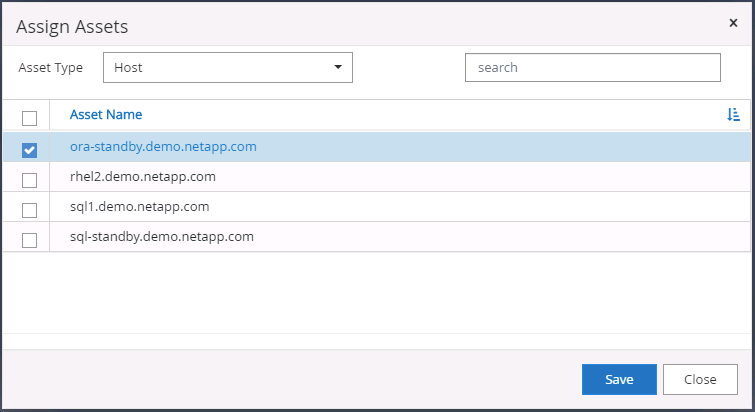This screenshot has height=412, width=755.
Task: Click the sort order icon
Action: coord(733,115)
